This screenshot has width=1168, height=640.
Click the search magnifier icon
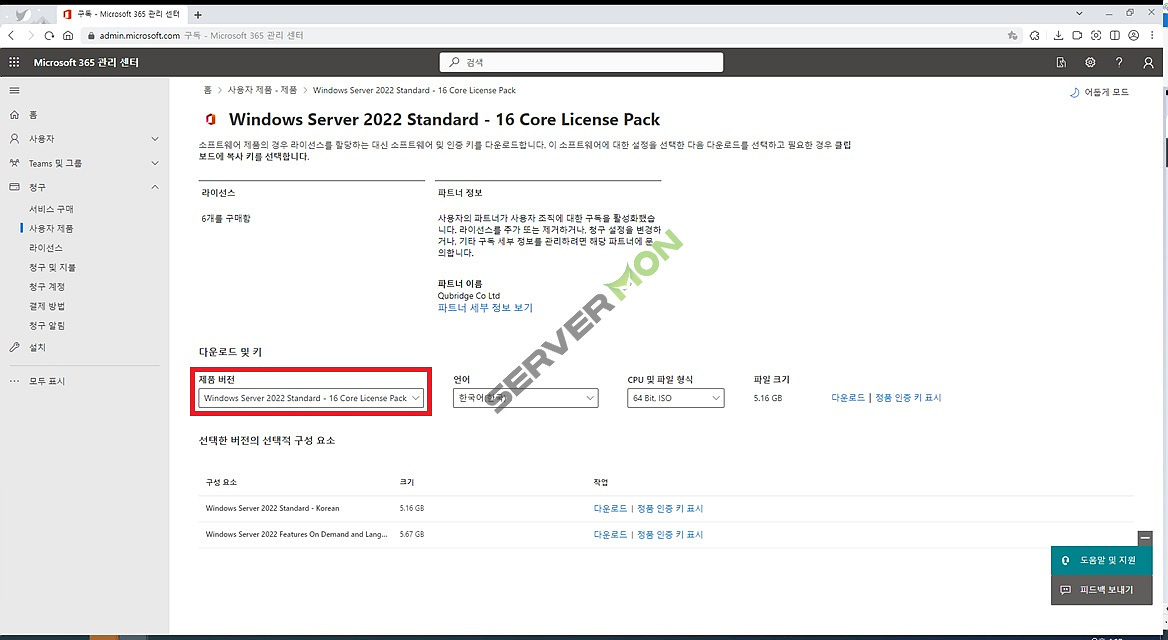(x=454, y=63)
